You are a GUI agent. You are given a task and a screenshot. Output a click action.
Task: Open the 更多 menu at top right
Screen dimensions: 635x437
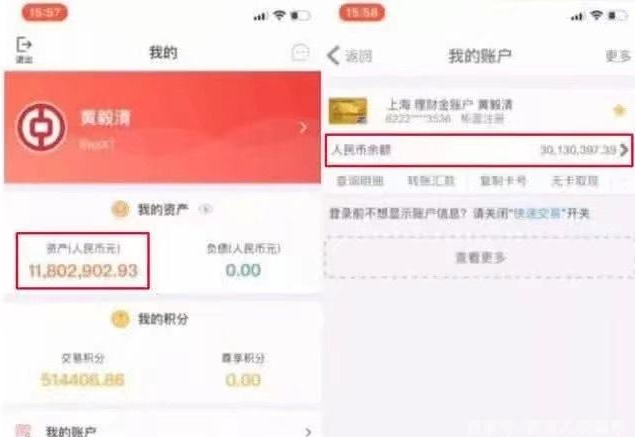pyautogui.click(x=618, y=56)
